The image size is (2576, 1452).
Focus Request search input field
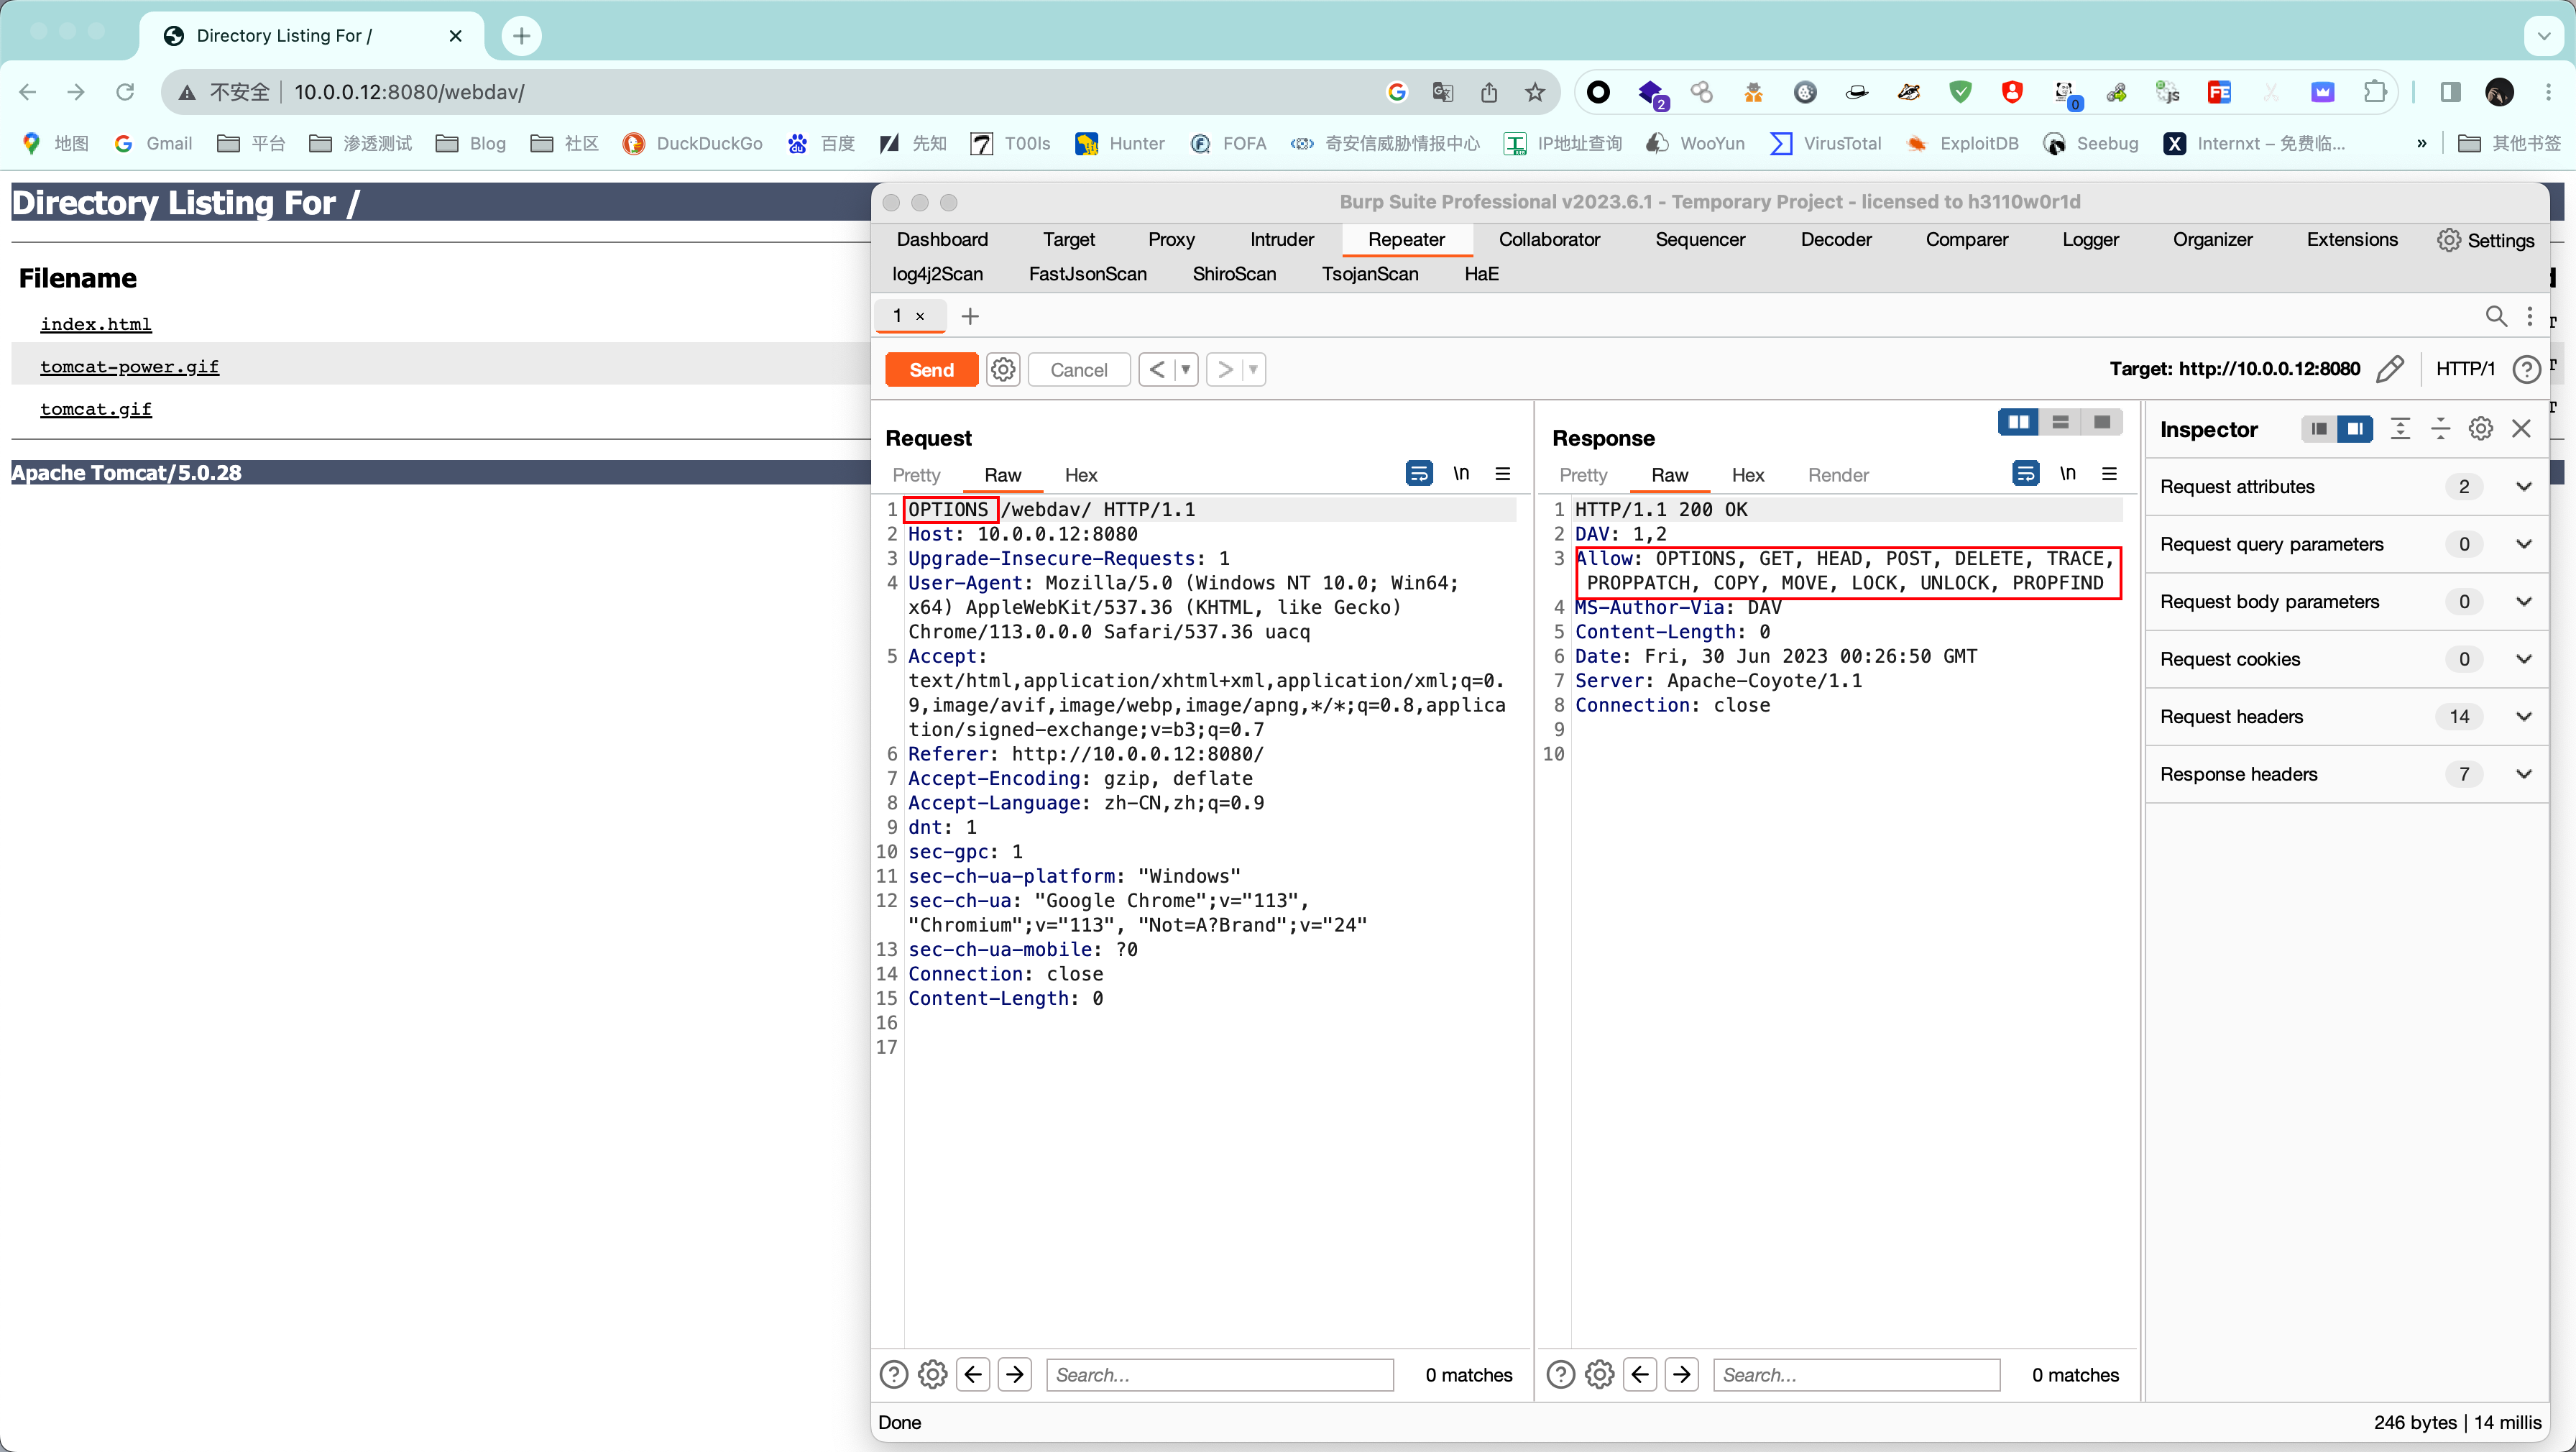click(x=1220, y=1375)
